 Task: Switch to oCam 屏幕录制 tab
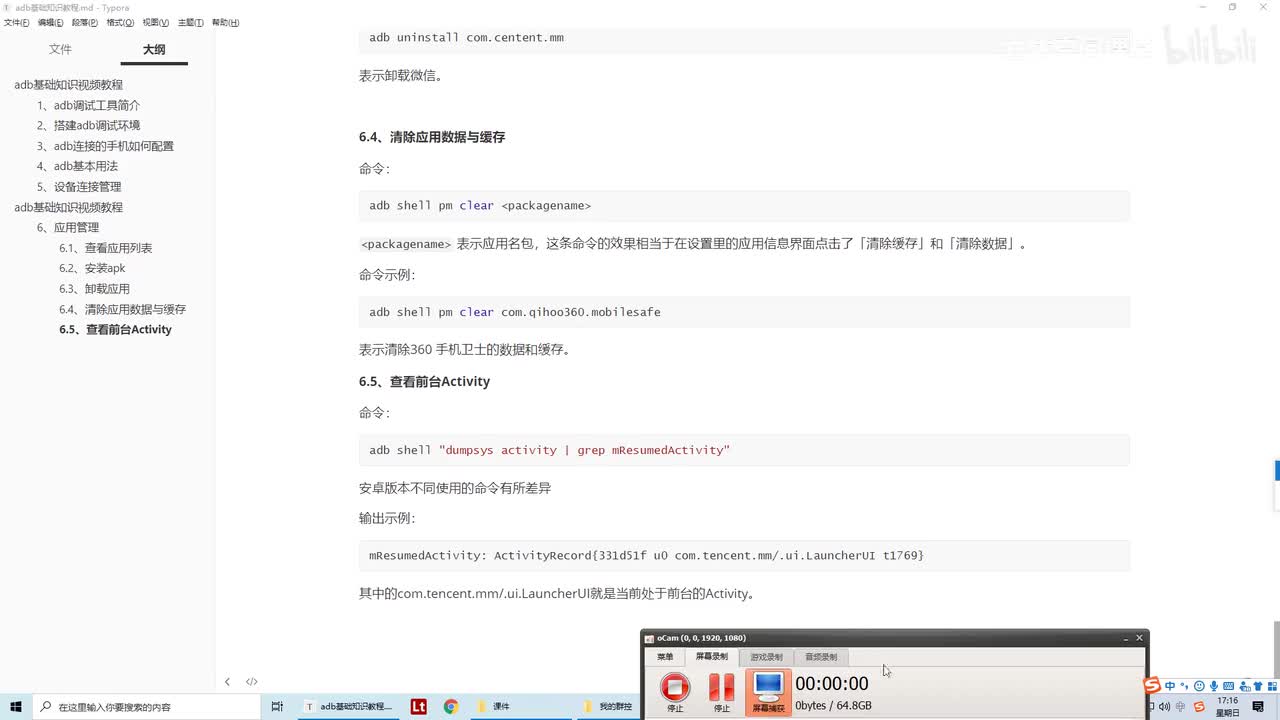[712, 657]
